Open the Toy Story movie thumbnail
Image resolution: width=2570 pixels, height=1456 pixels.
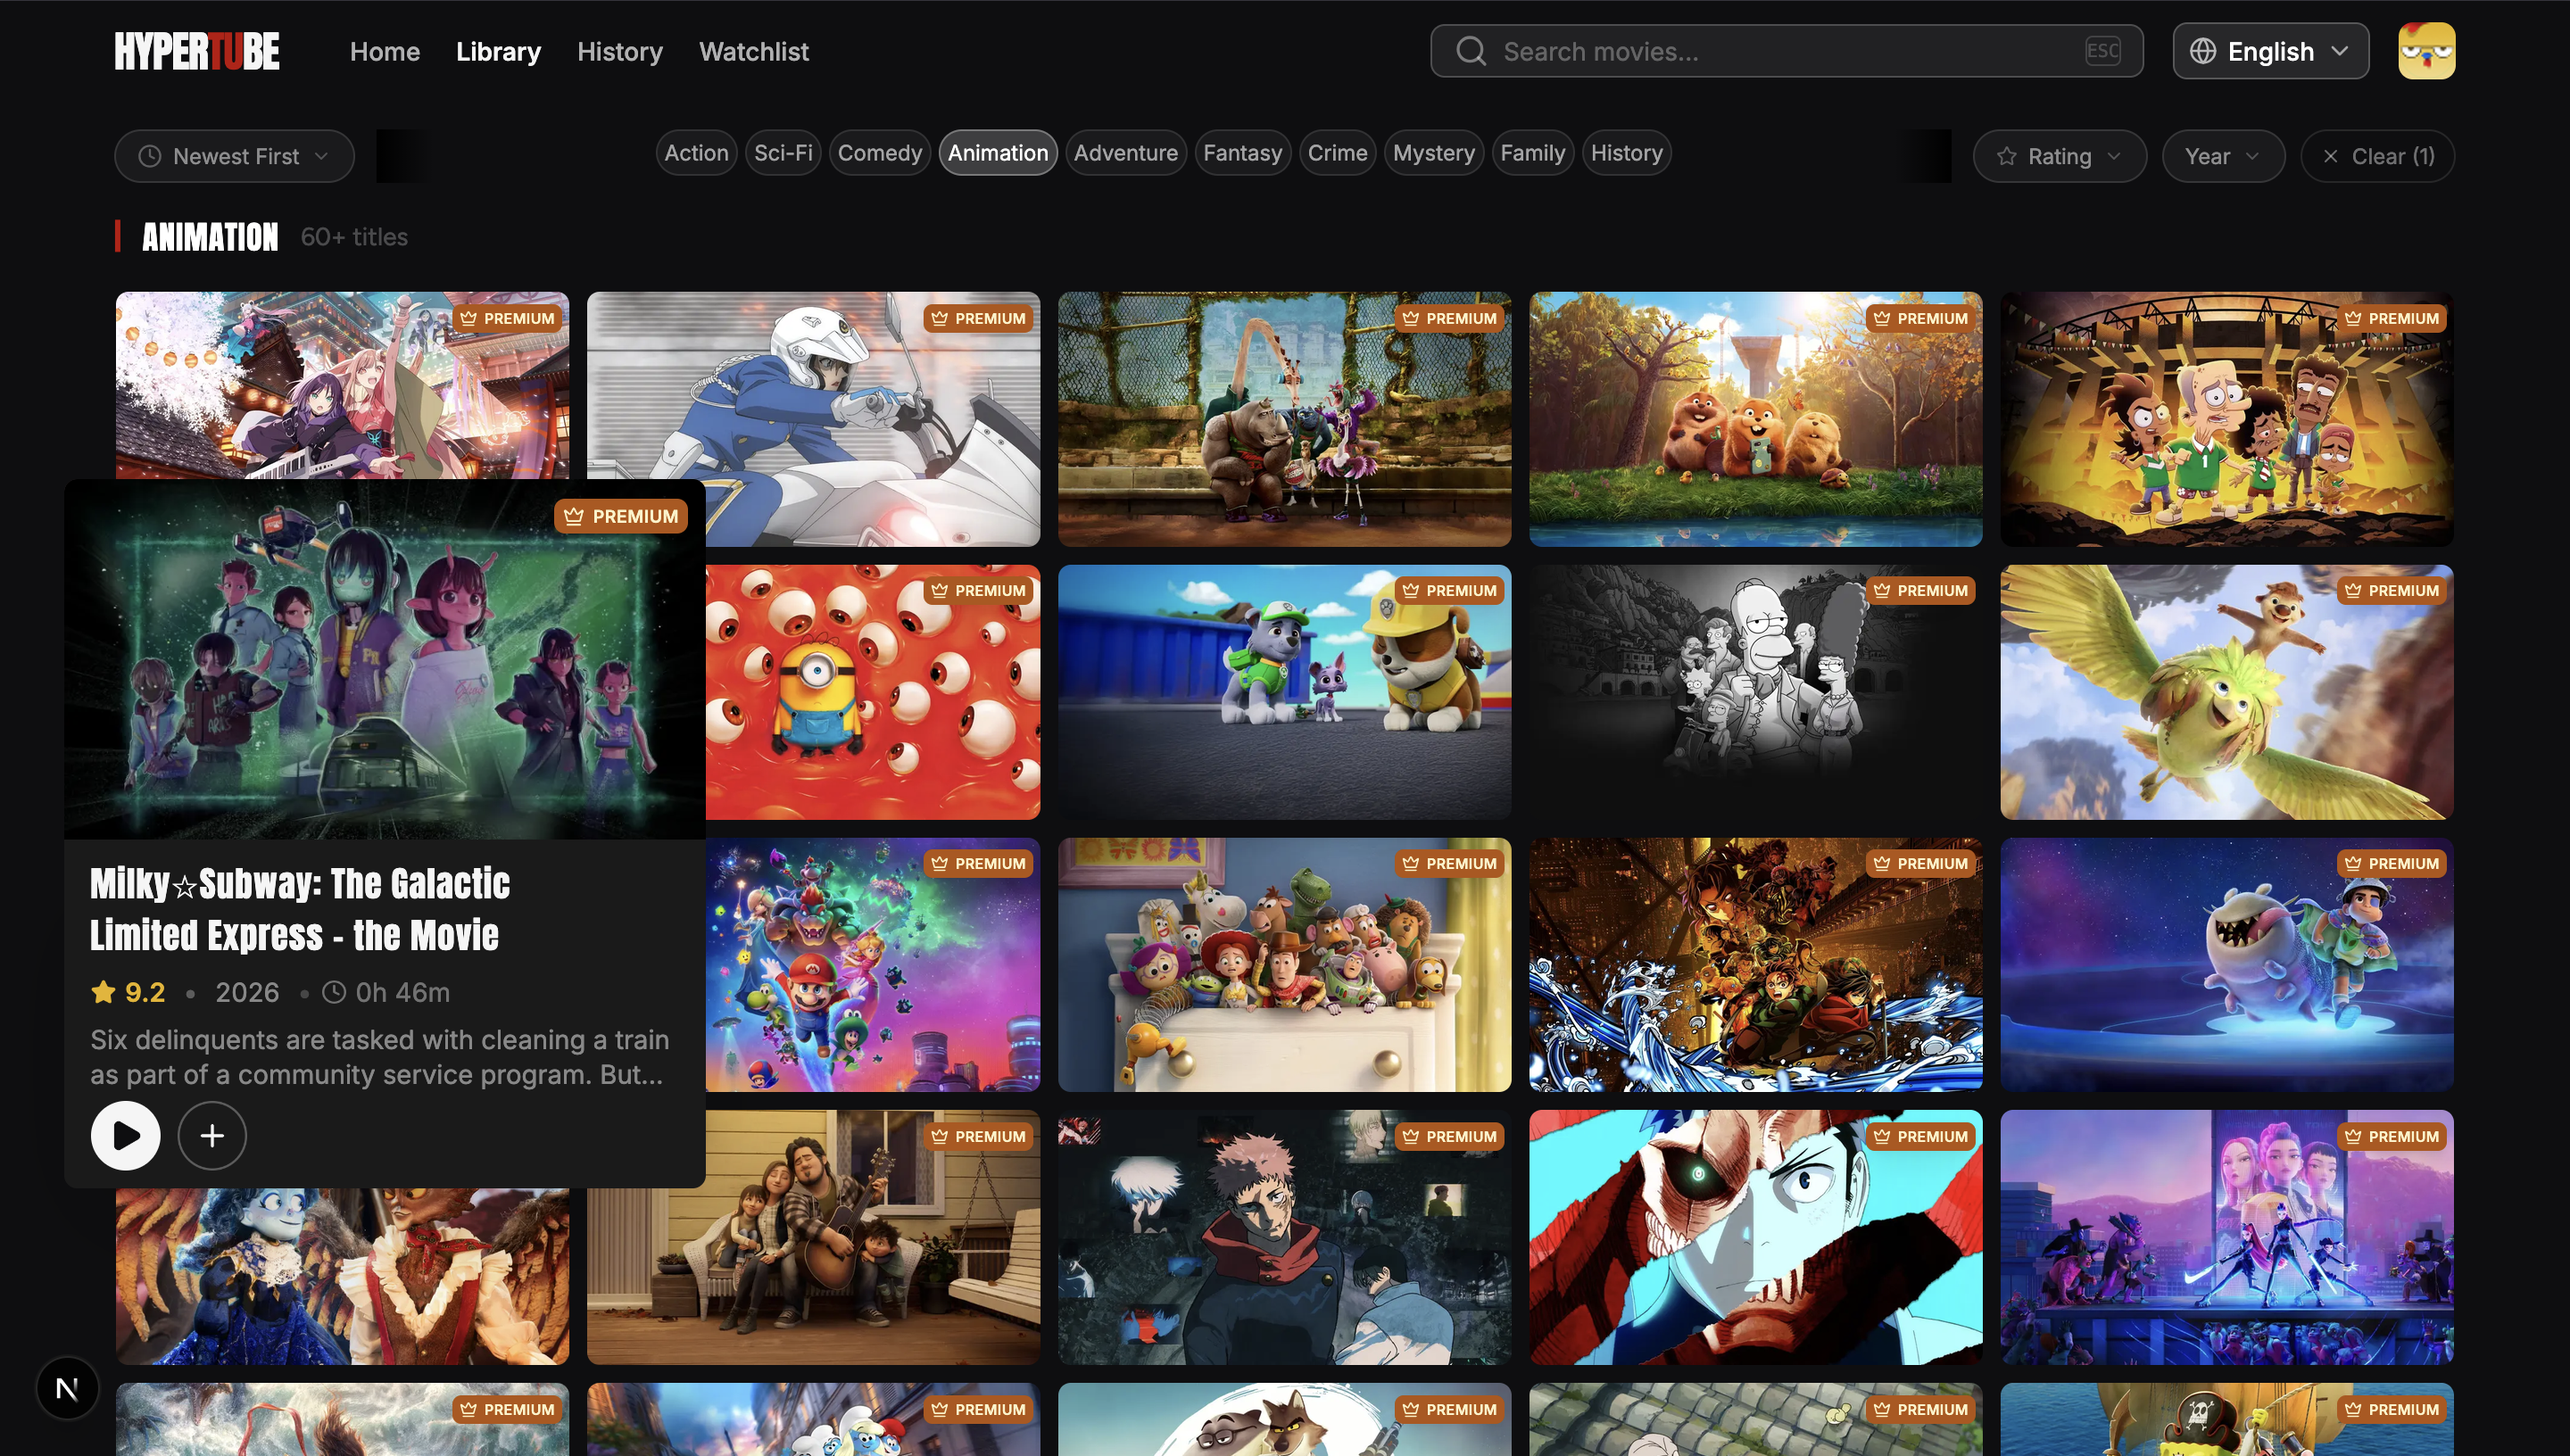[x=1284, y=964]
